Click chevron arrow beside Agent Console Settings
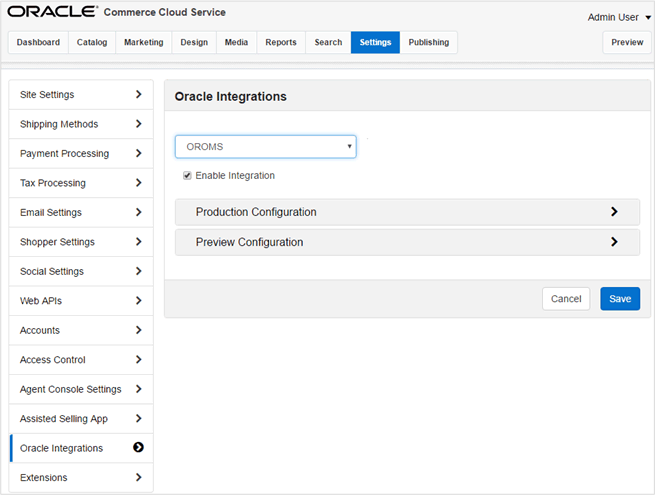Viewport: 655px width, 495px height. click(x=139, y=389)
